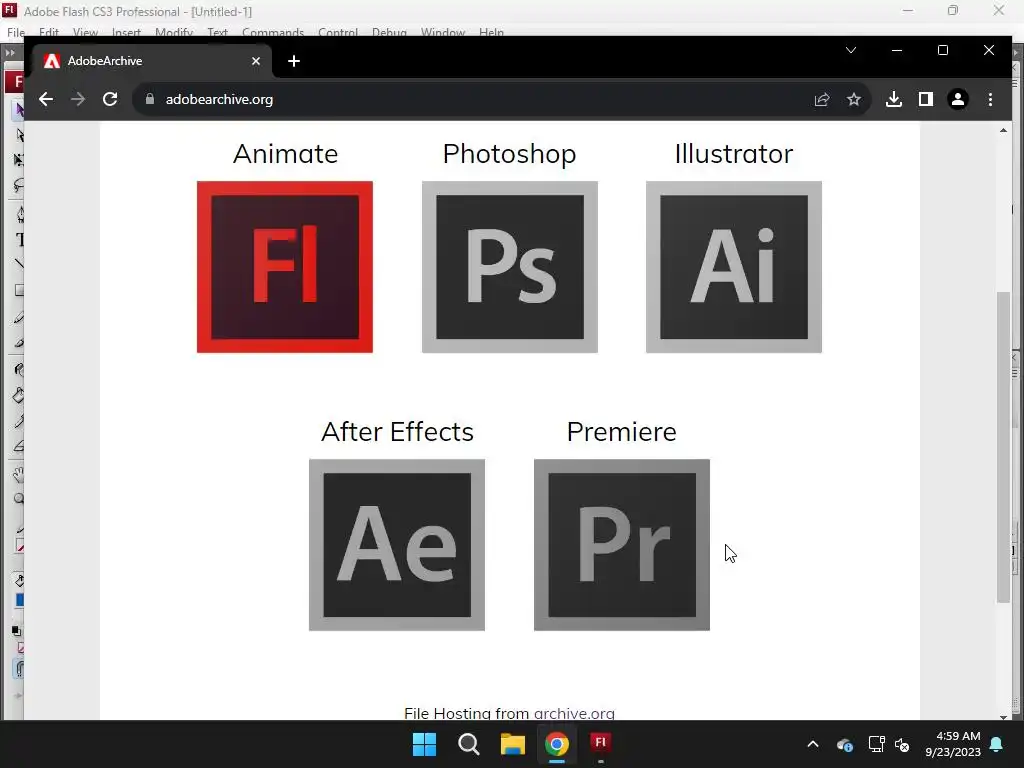Select Flash Line tool
This screenshot has width=1024, height=768.
(x=19, y=264)
